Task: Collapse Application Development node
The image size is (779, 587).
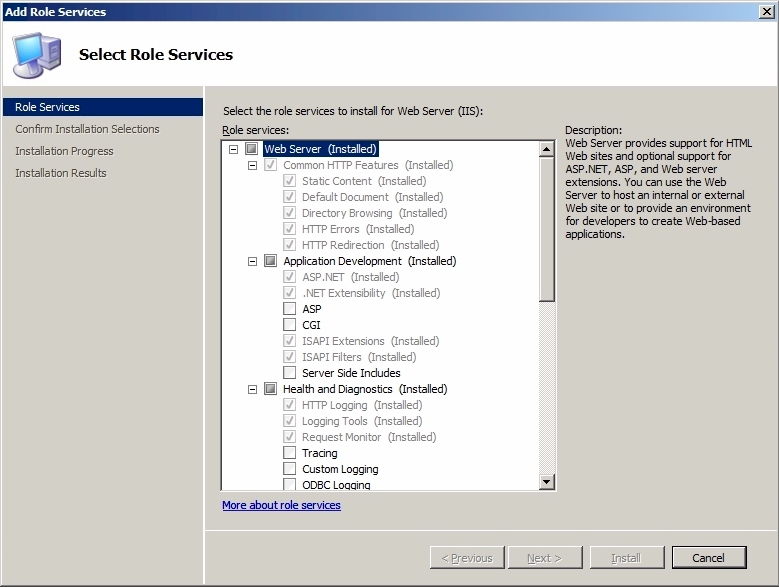Action: (x=252, y=261)
